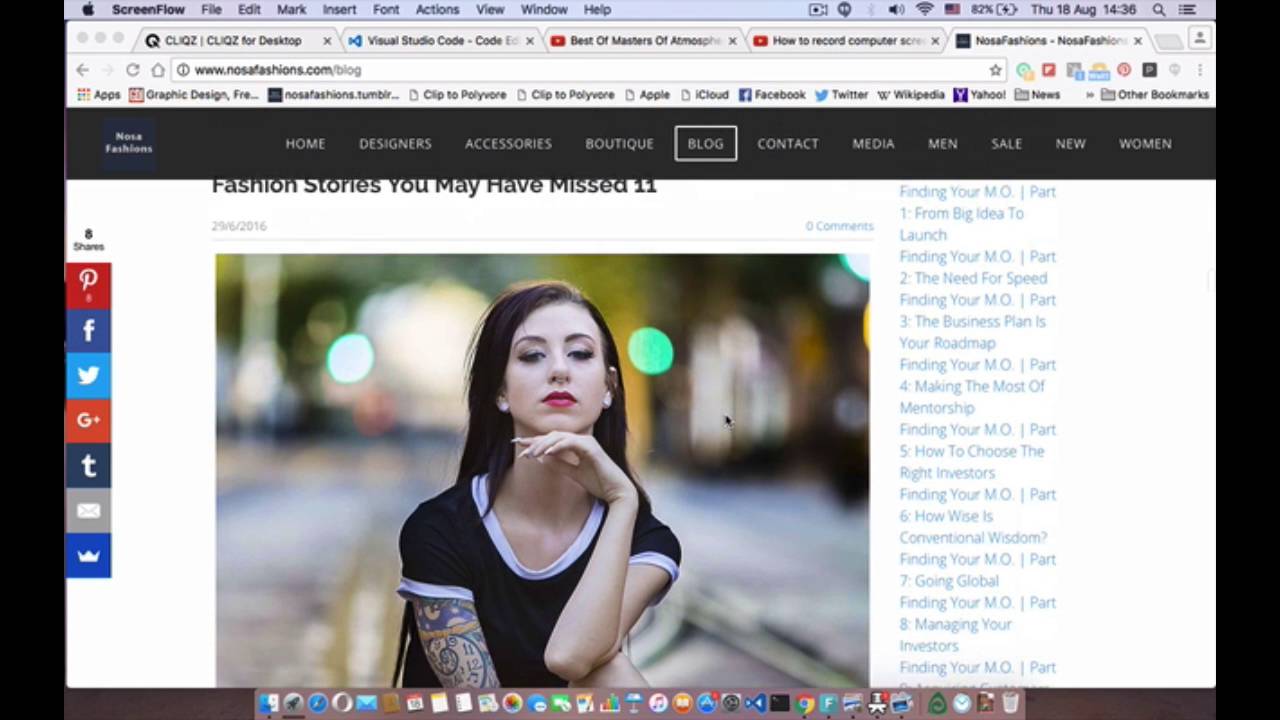Open the 0 Comments link
1280x720 pixels.
point(839,226)
